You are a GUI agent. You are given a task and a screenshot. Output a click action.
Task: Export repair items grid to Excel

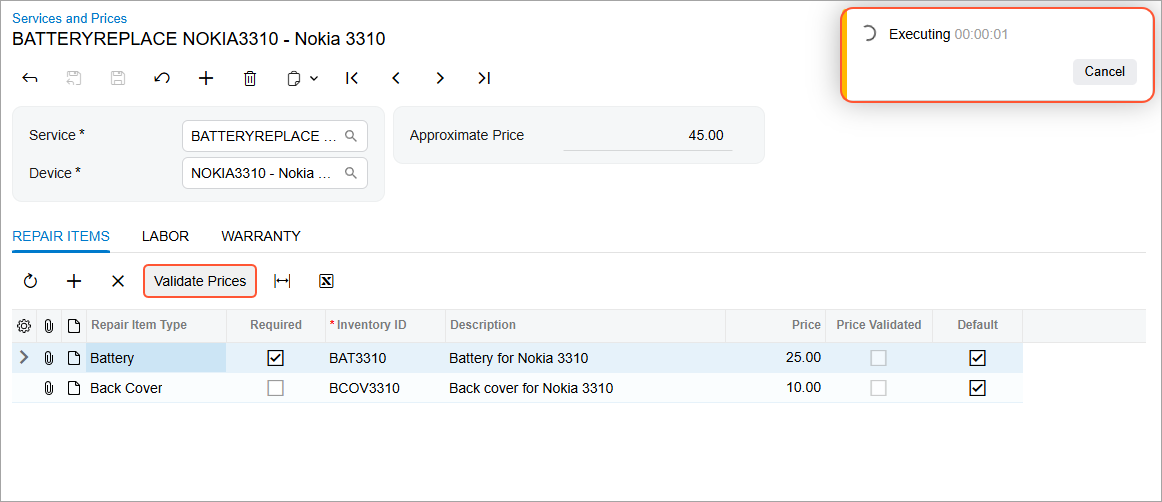click(326, 282)
